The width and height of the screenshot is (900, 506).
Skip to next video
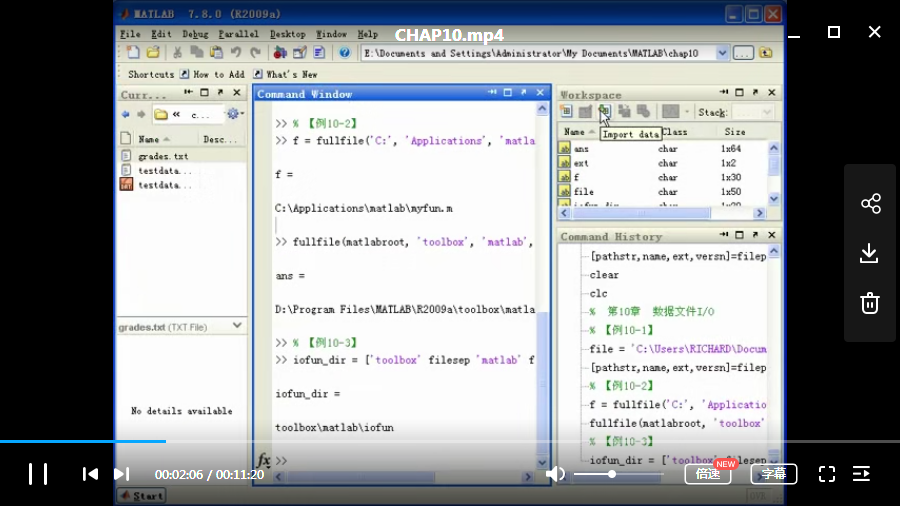tap(121, 474)
